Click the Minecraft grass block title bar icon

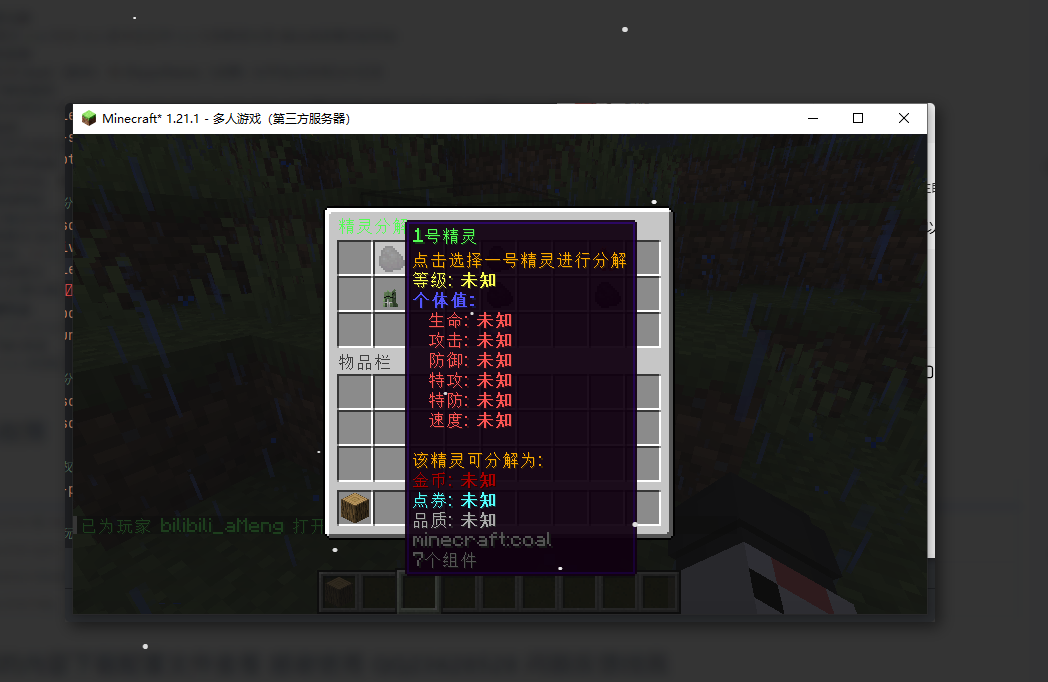pyautogui.click(x=89, y=118)
